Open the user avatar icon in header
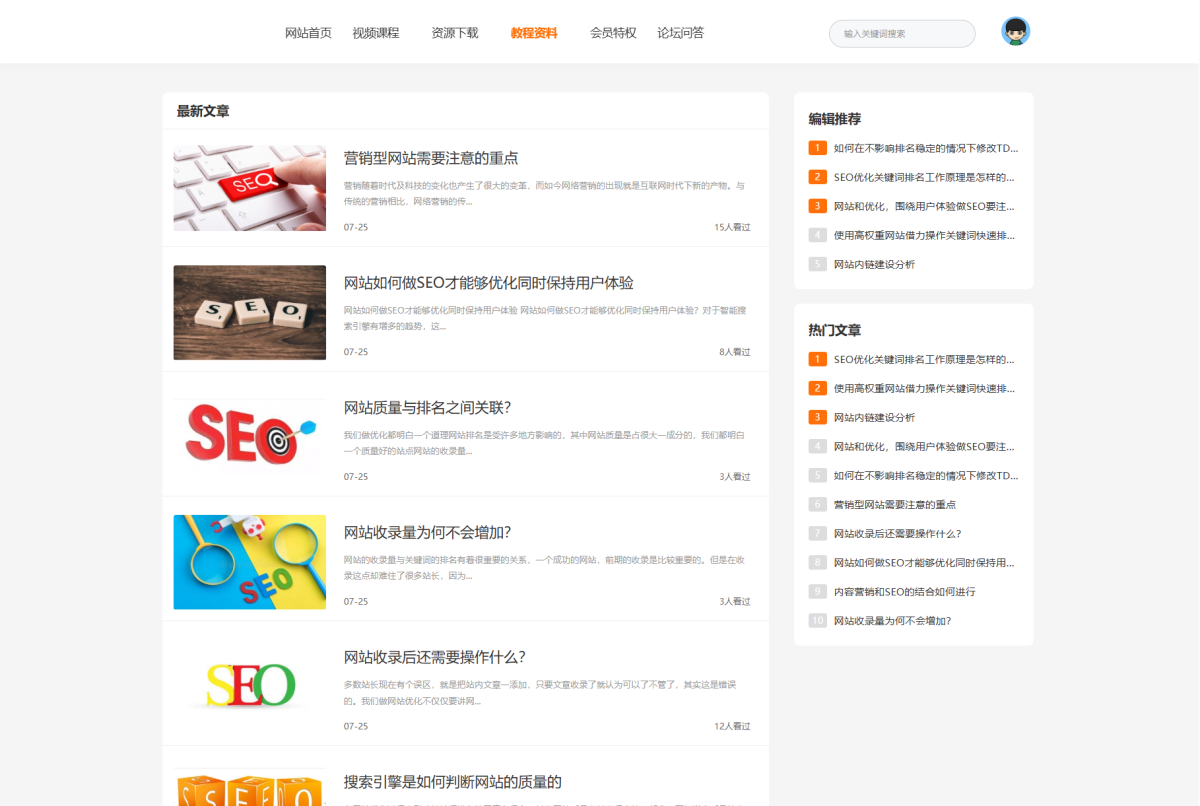This screenshot has width=1200, height=806. click(x=1016, y=32)
